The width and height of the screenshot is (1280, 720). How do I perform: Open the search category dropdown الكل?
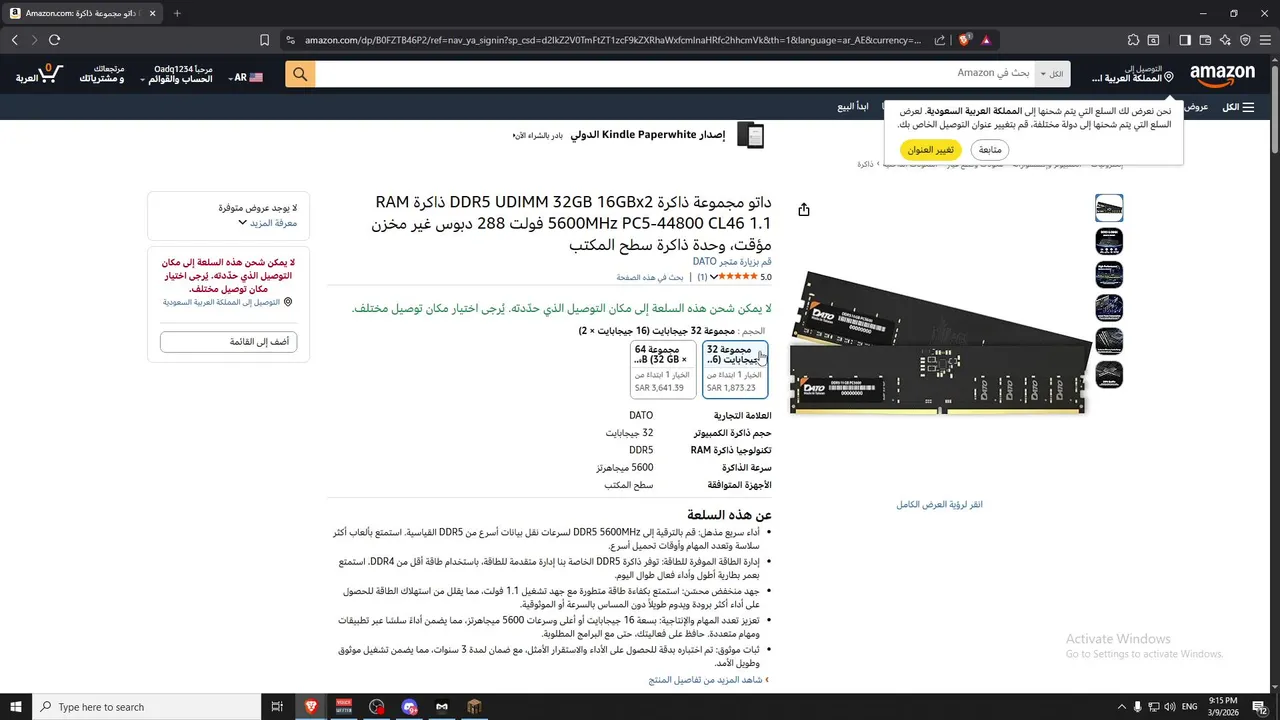[1053, 74]
